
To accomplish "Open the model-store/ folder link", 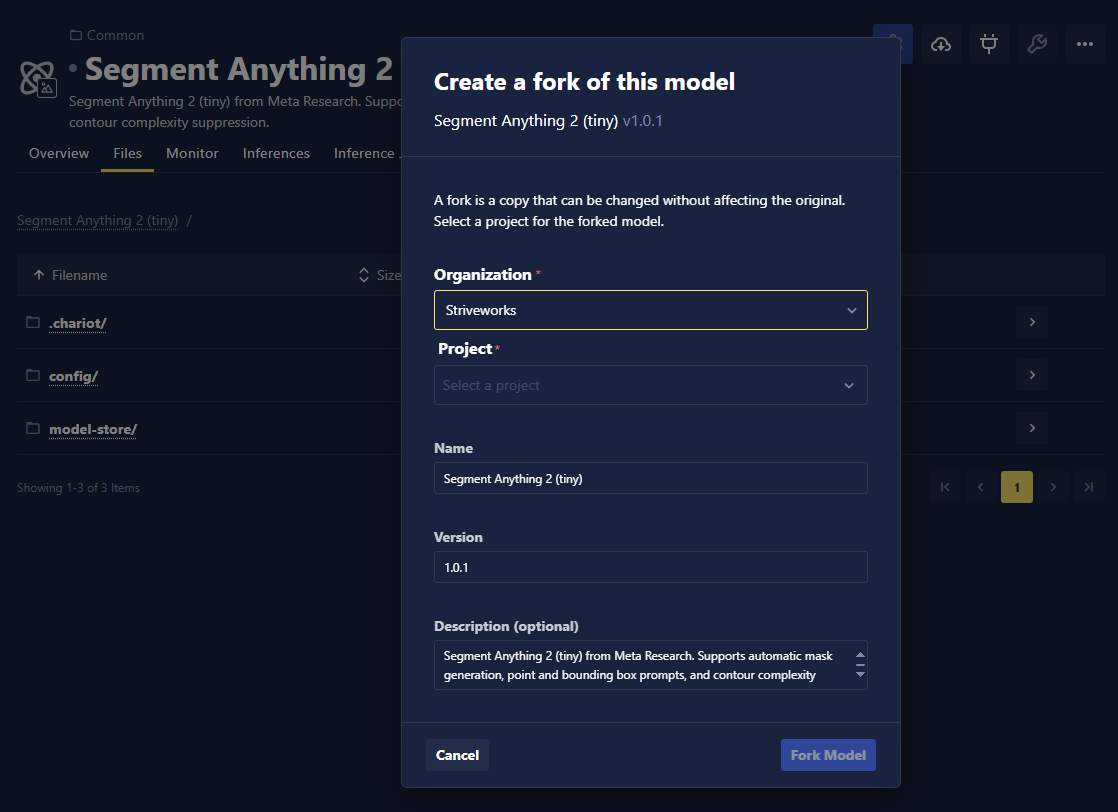I will 93,429.
